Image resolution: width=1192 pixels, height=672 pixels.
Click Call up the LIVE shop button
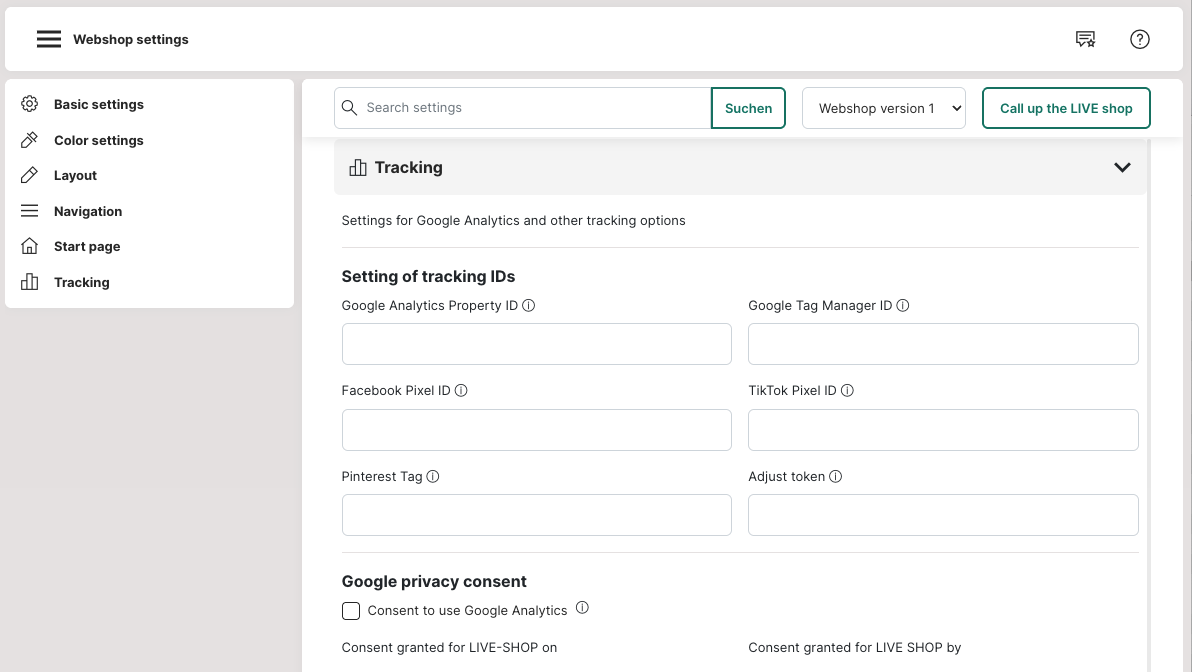pyautogui.click(x=1066, y=108)
